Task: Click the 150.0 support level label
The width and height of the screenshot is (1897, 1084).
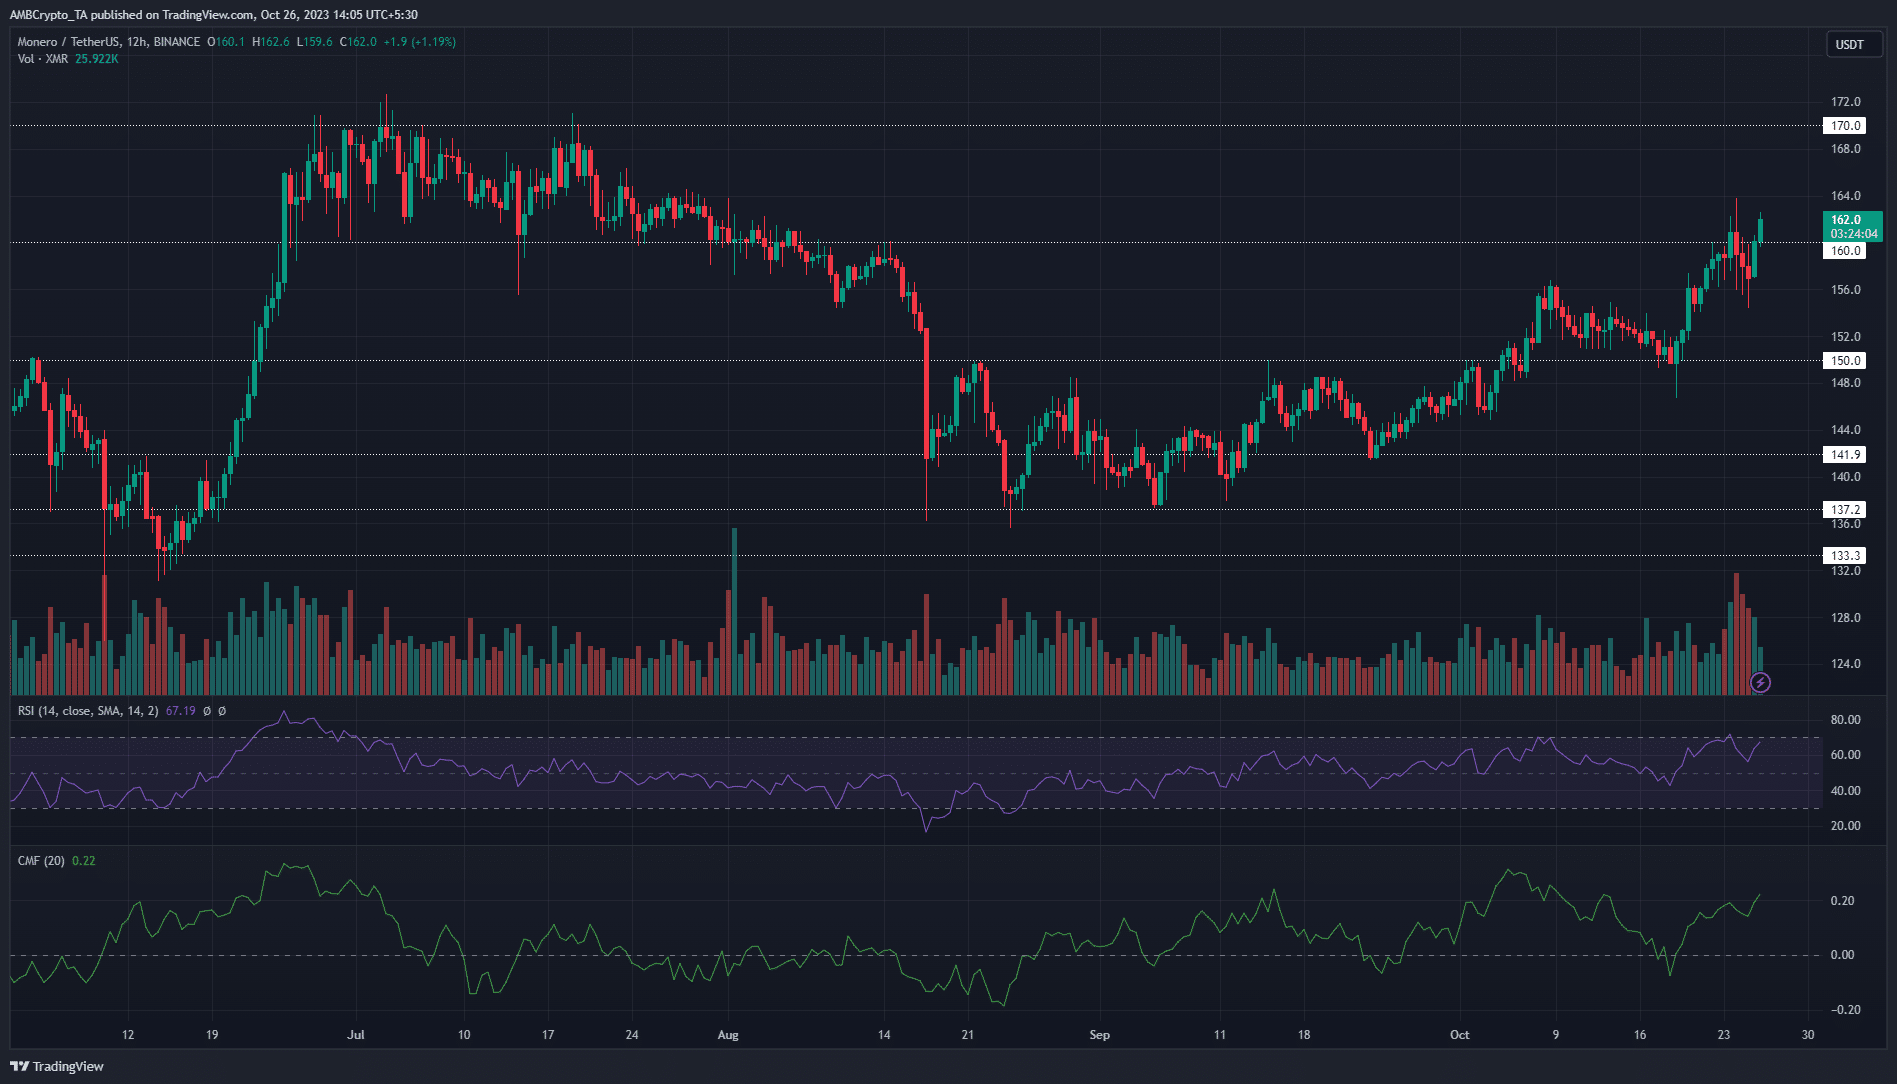Action: coord(1845,361)
